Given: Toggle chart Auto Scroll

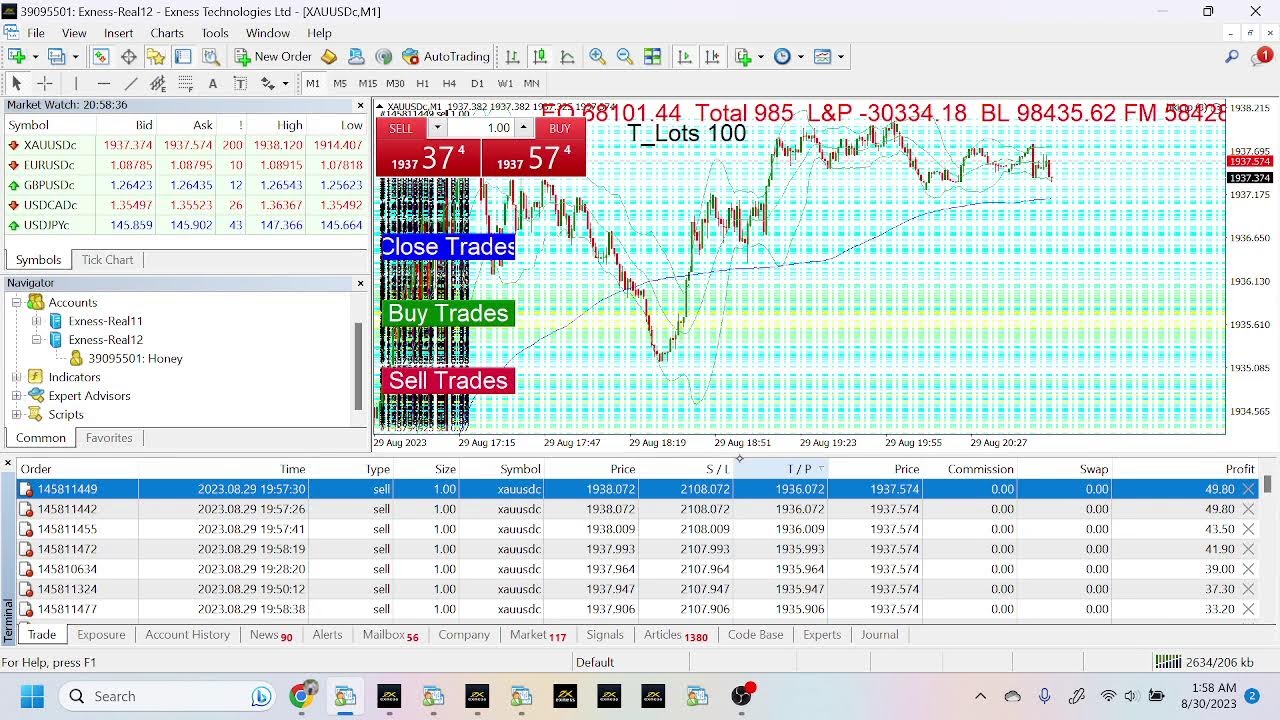Looking at the screenshot, I should (x=684, y=57).
